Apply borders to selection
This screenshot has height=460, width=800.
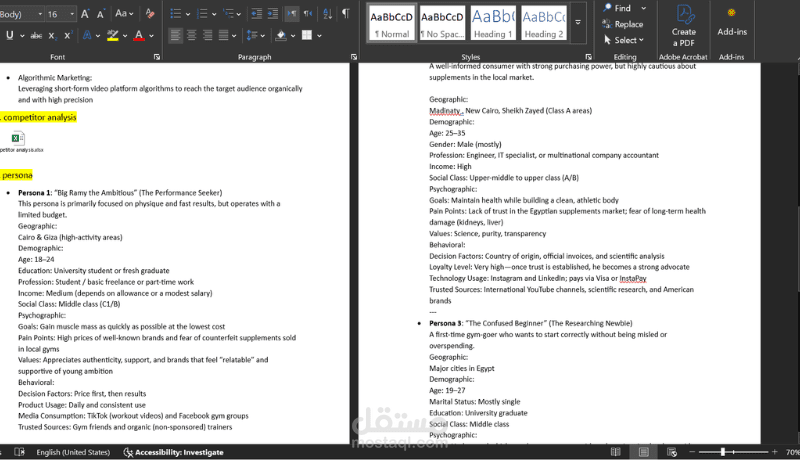click(307, 35)
